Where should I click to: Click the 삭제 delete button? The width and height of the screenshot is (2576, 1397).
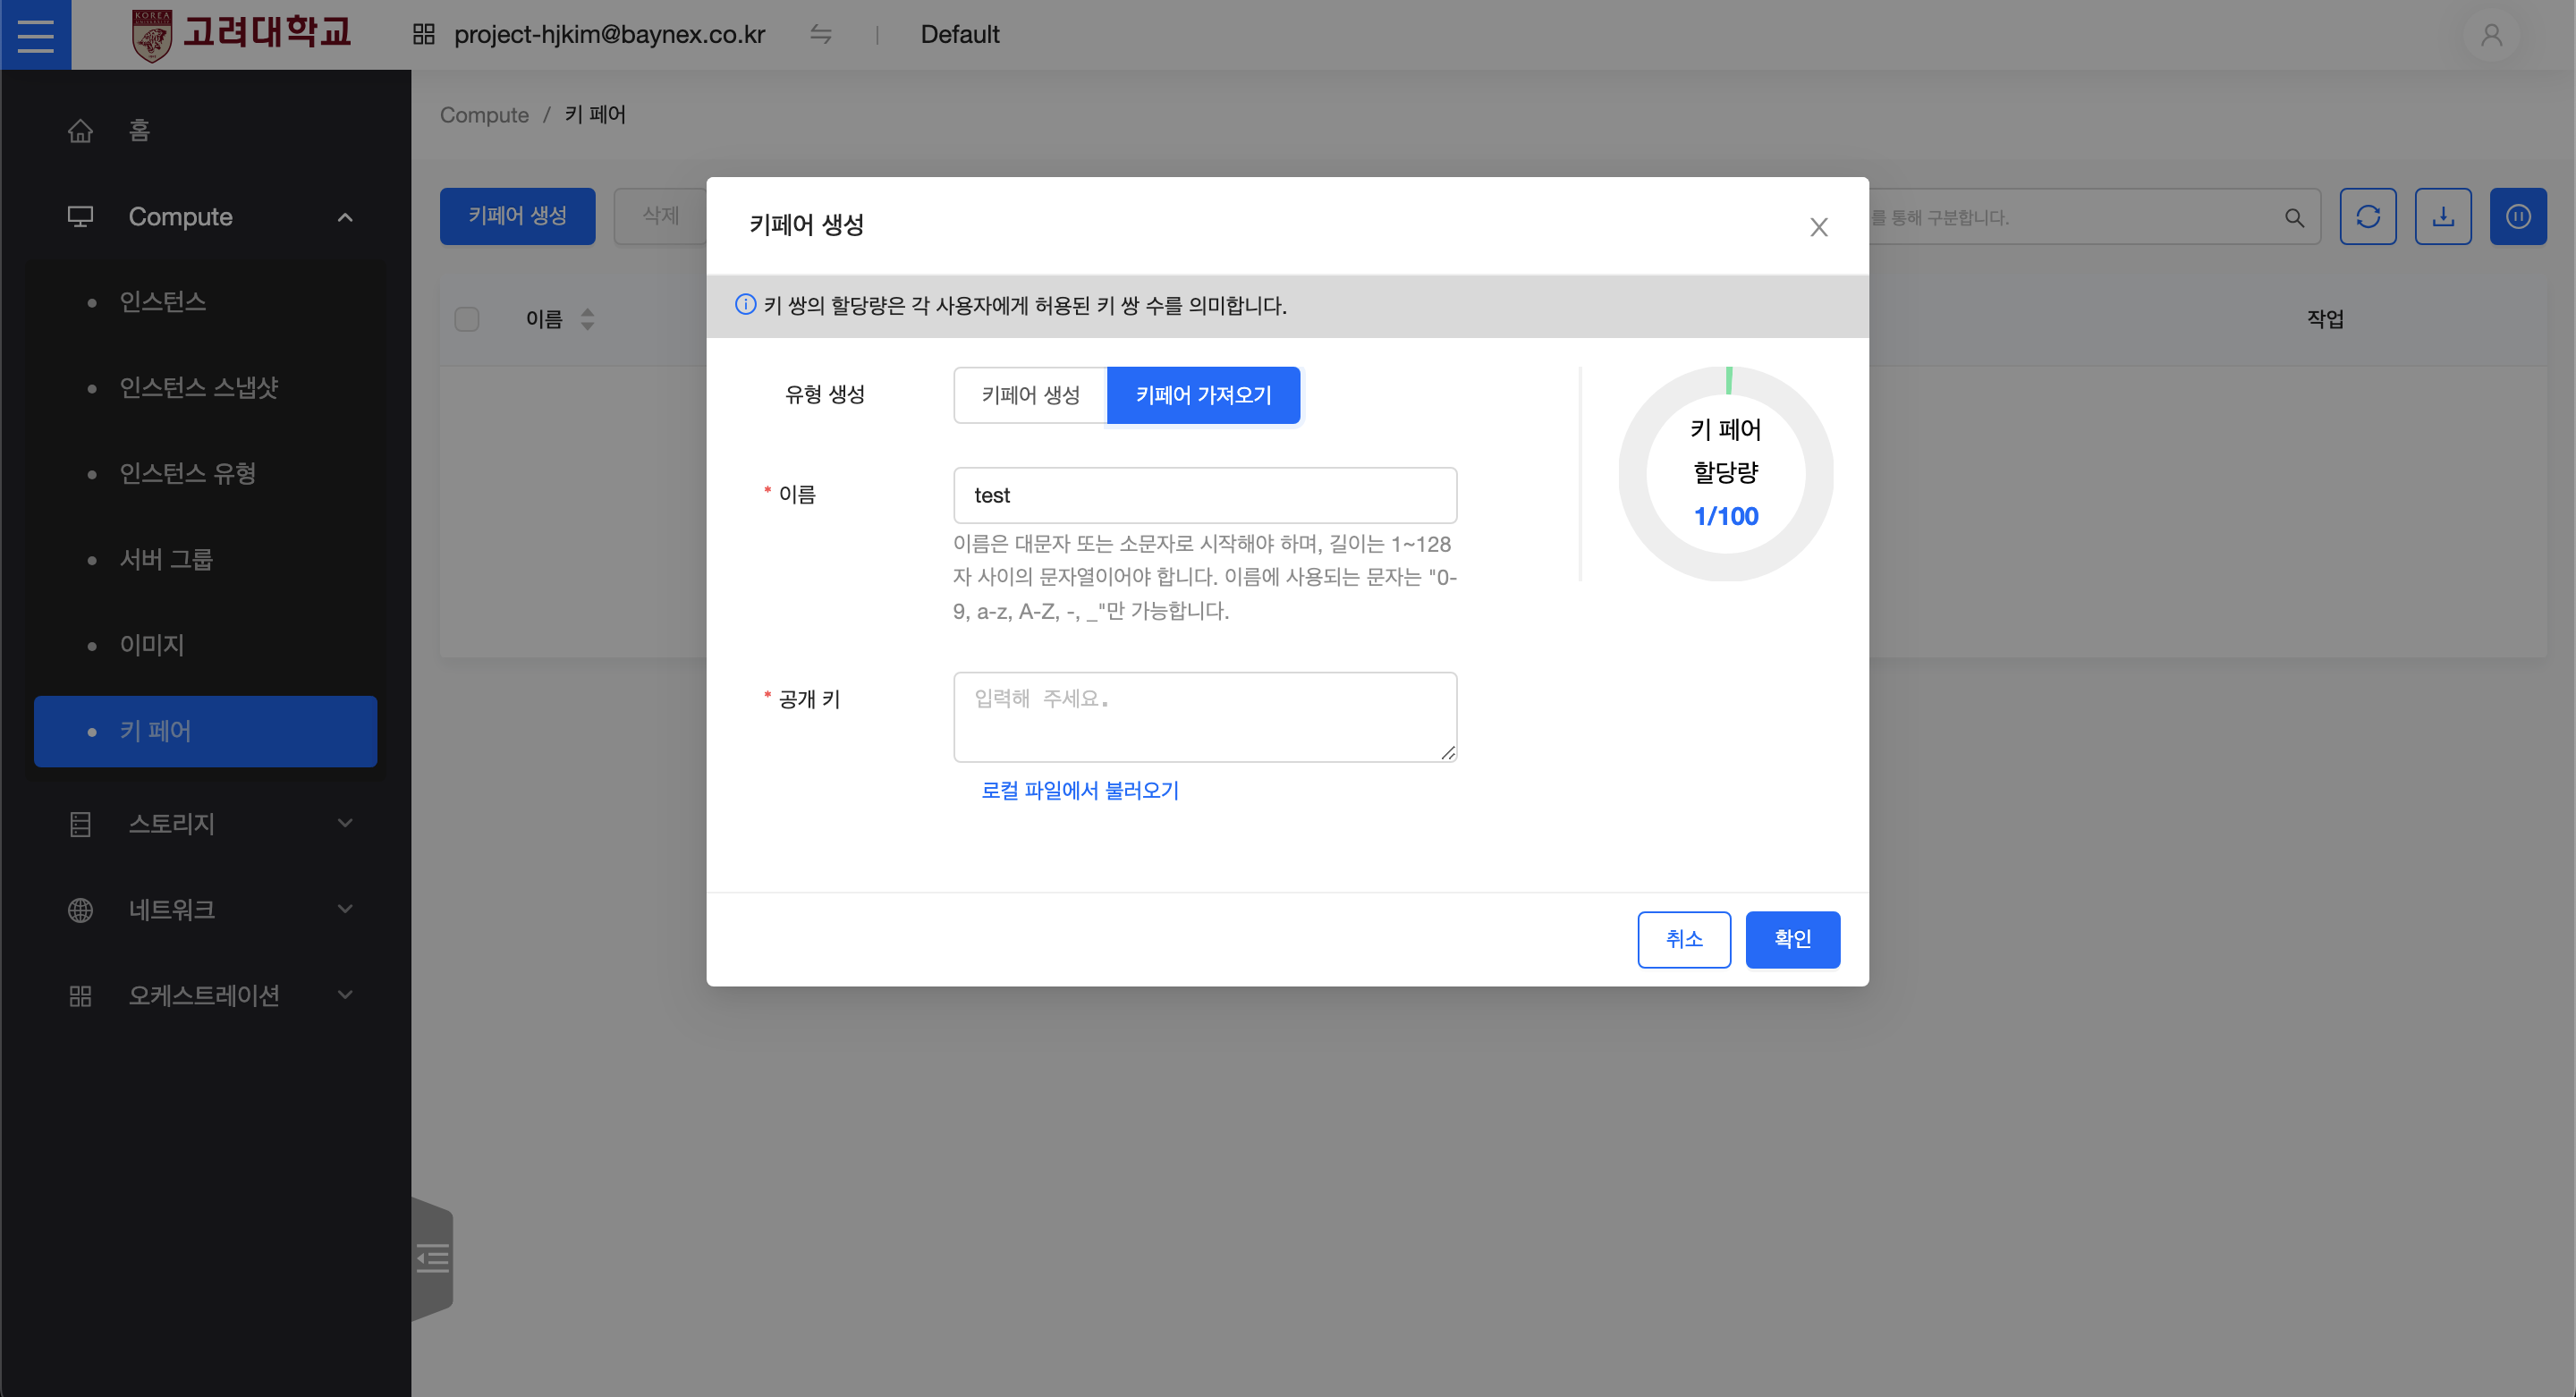(660, 216)
